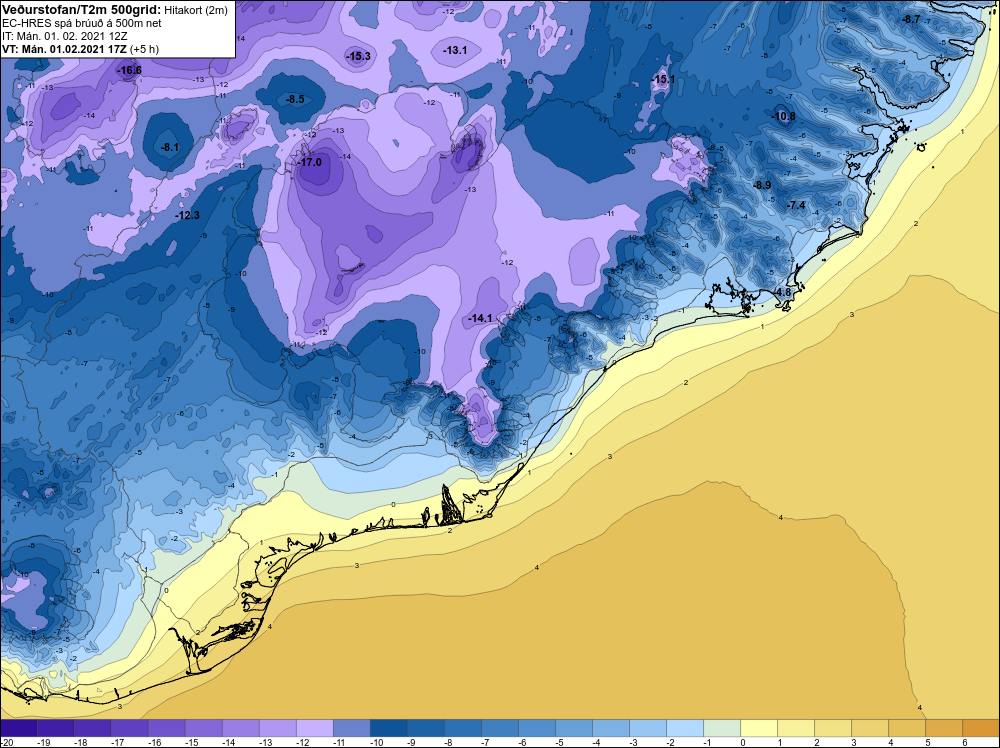Click the -14.1 temperature label
1000x748 pixels.
[x=480, y=318]
